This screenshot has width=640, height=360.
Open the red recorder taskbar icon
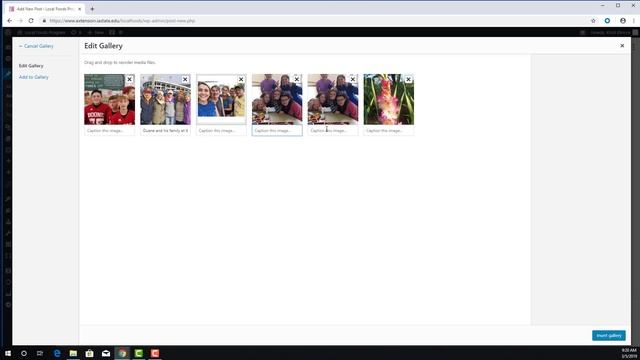coord(155,353)
